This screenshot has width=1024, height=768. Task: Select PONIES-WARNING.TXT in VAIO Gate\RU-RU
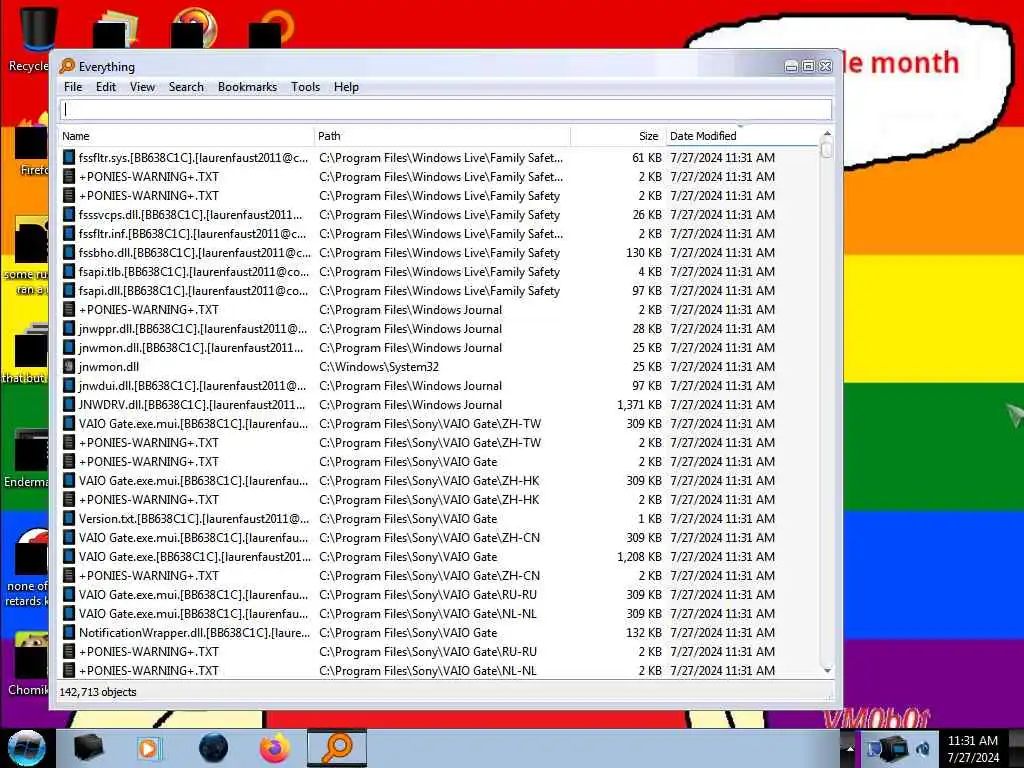click(440, 651)
